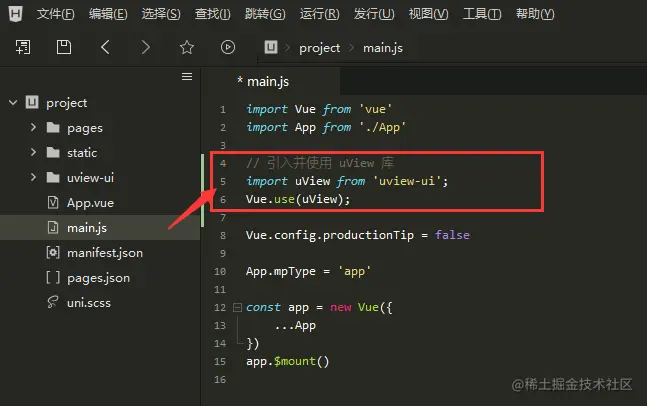
Task: Open the 运行(R) menu
Action: 319,14
